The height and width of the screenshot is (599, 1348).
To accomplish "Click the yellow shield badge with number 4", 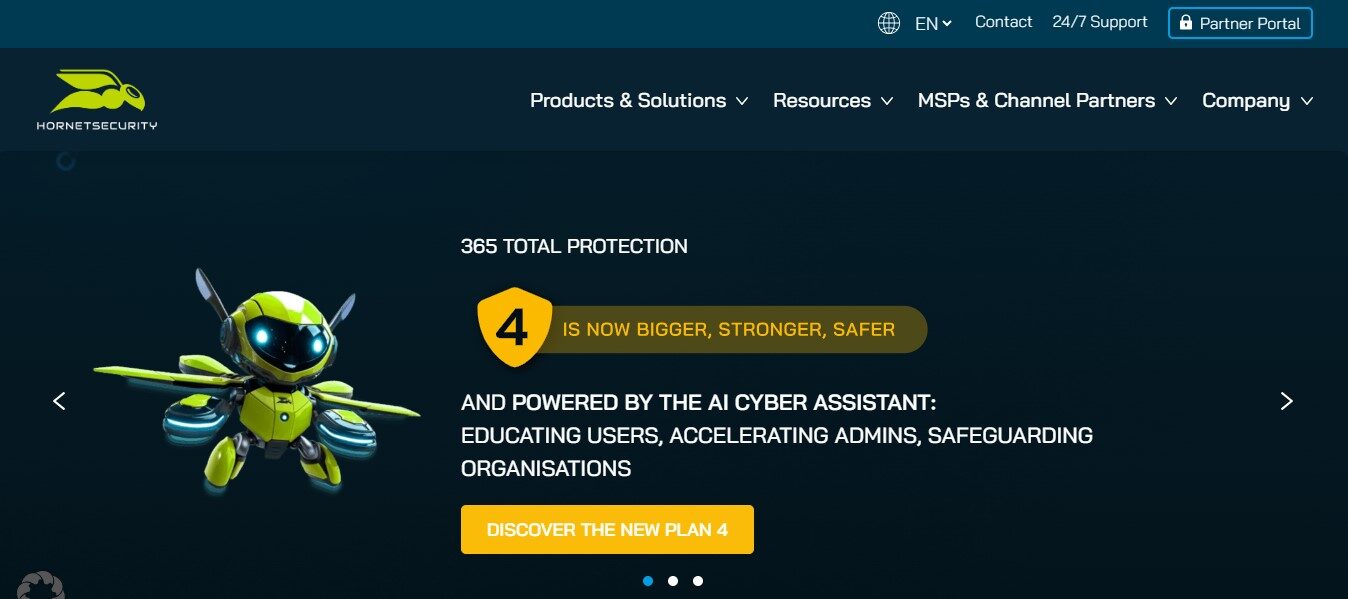I will 513,328.
